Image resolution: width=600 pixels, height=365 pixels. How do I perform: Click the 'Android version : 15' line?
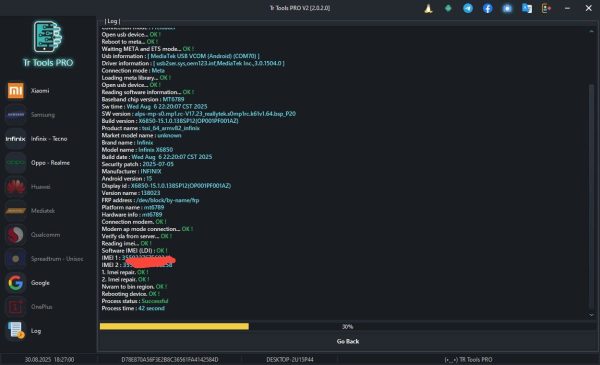pyautogui.click(x=127, y=179)
